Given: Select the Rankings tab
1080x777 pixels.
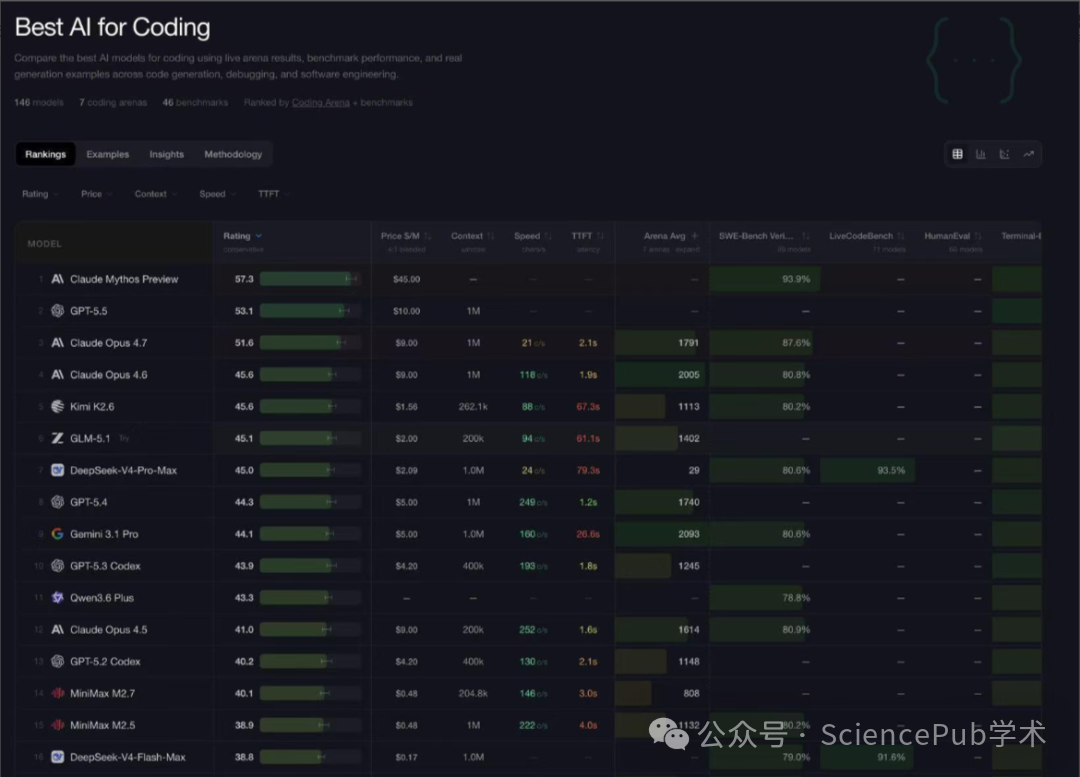Looking at the screenshot, I should tap(45, 154).
